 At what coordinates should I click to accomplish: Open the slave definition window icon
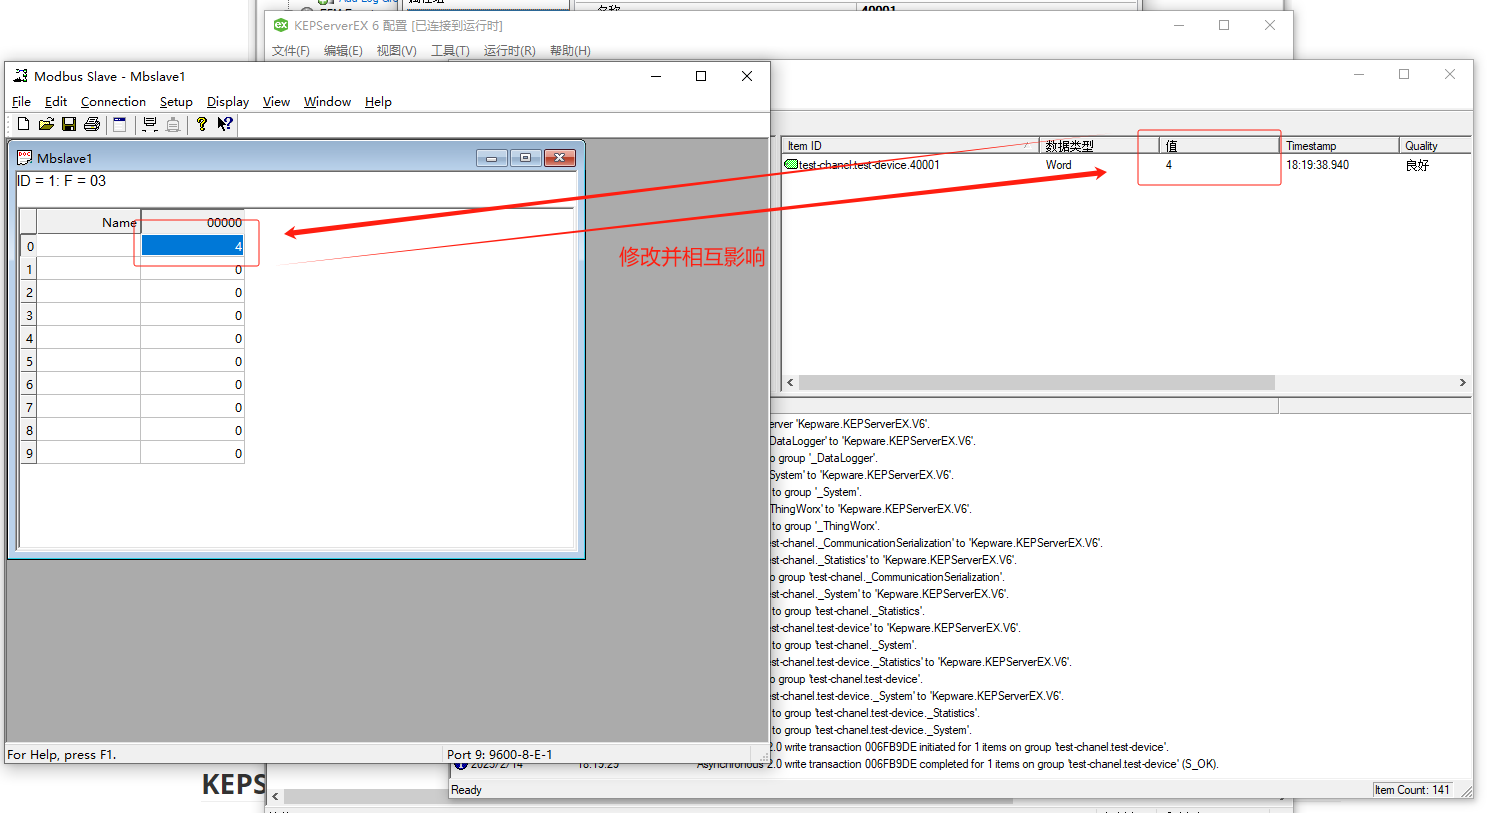(x=120, y=124)
